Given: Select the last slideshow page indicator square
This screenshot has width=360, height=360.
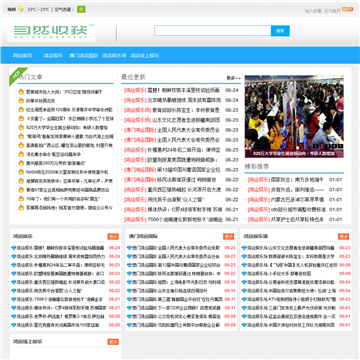Looking at the screenshot, I should (340, 146).
